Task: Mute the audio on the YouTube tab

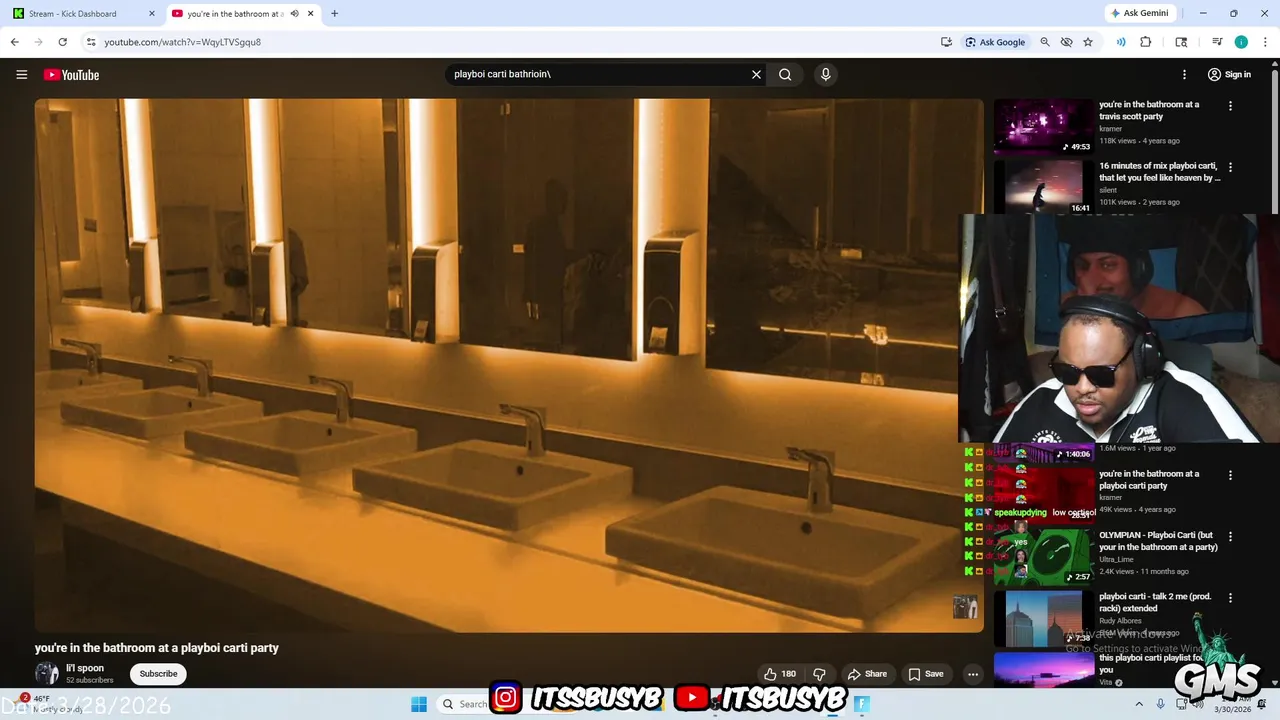Action: (x=294, y=14)
